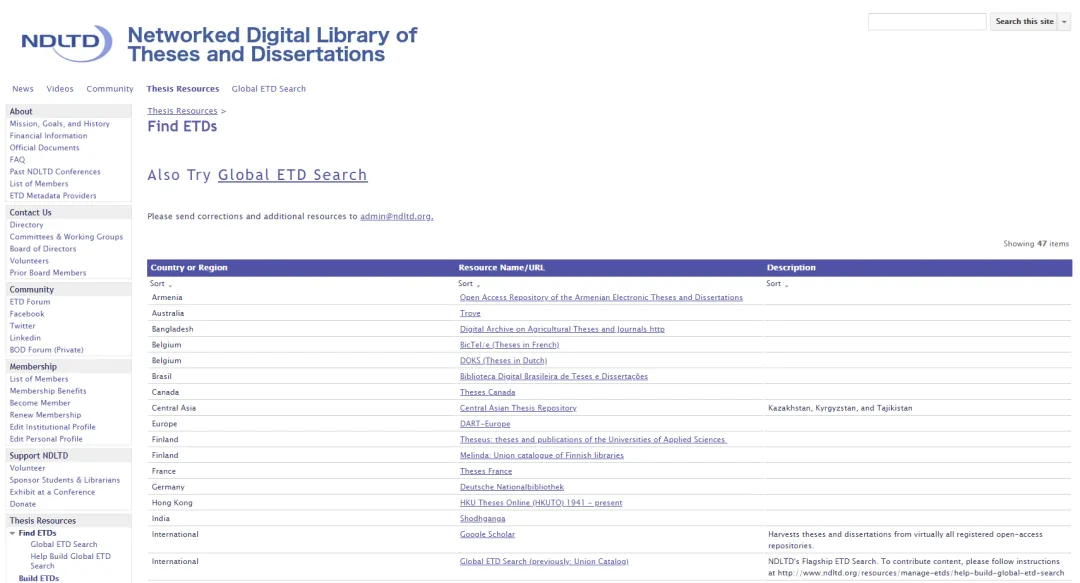The height and width of the screenshot is (583, 1080).
Task: Click the Search this site button
Action: pyautogui.click(x=1024, y=22)
